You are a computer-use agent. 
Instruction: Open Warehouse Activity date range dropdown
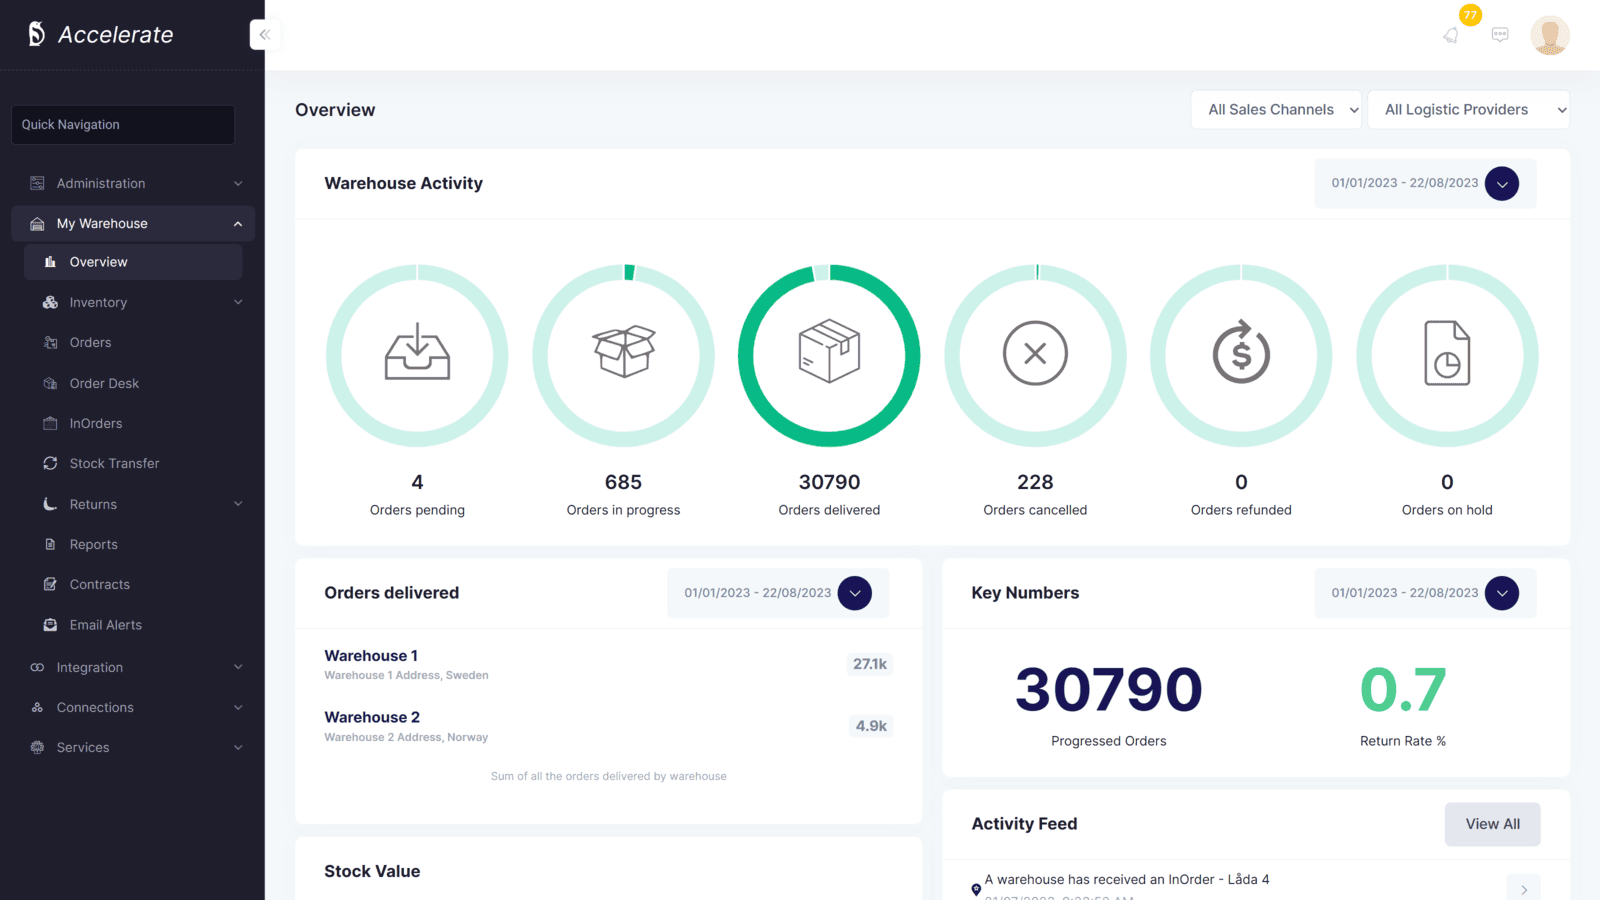coord(1501,184)
